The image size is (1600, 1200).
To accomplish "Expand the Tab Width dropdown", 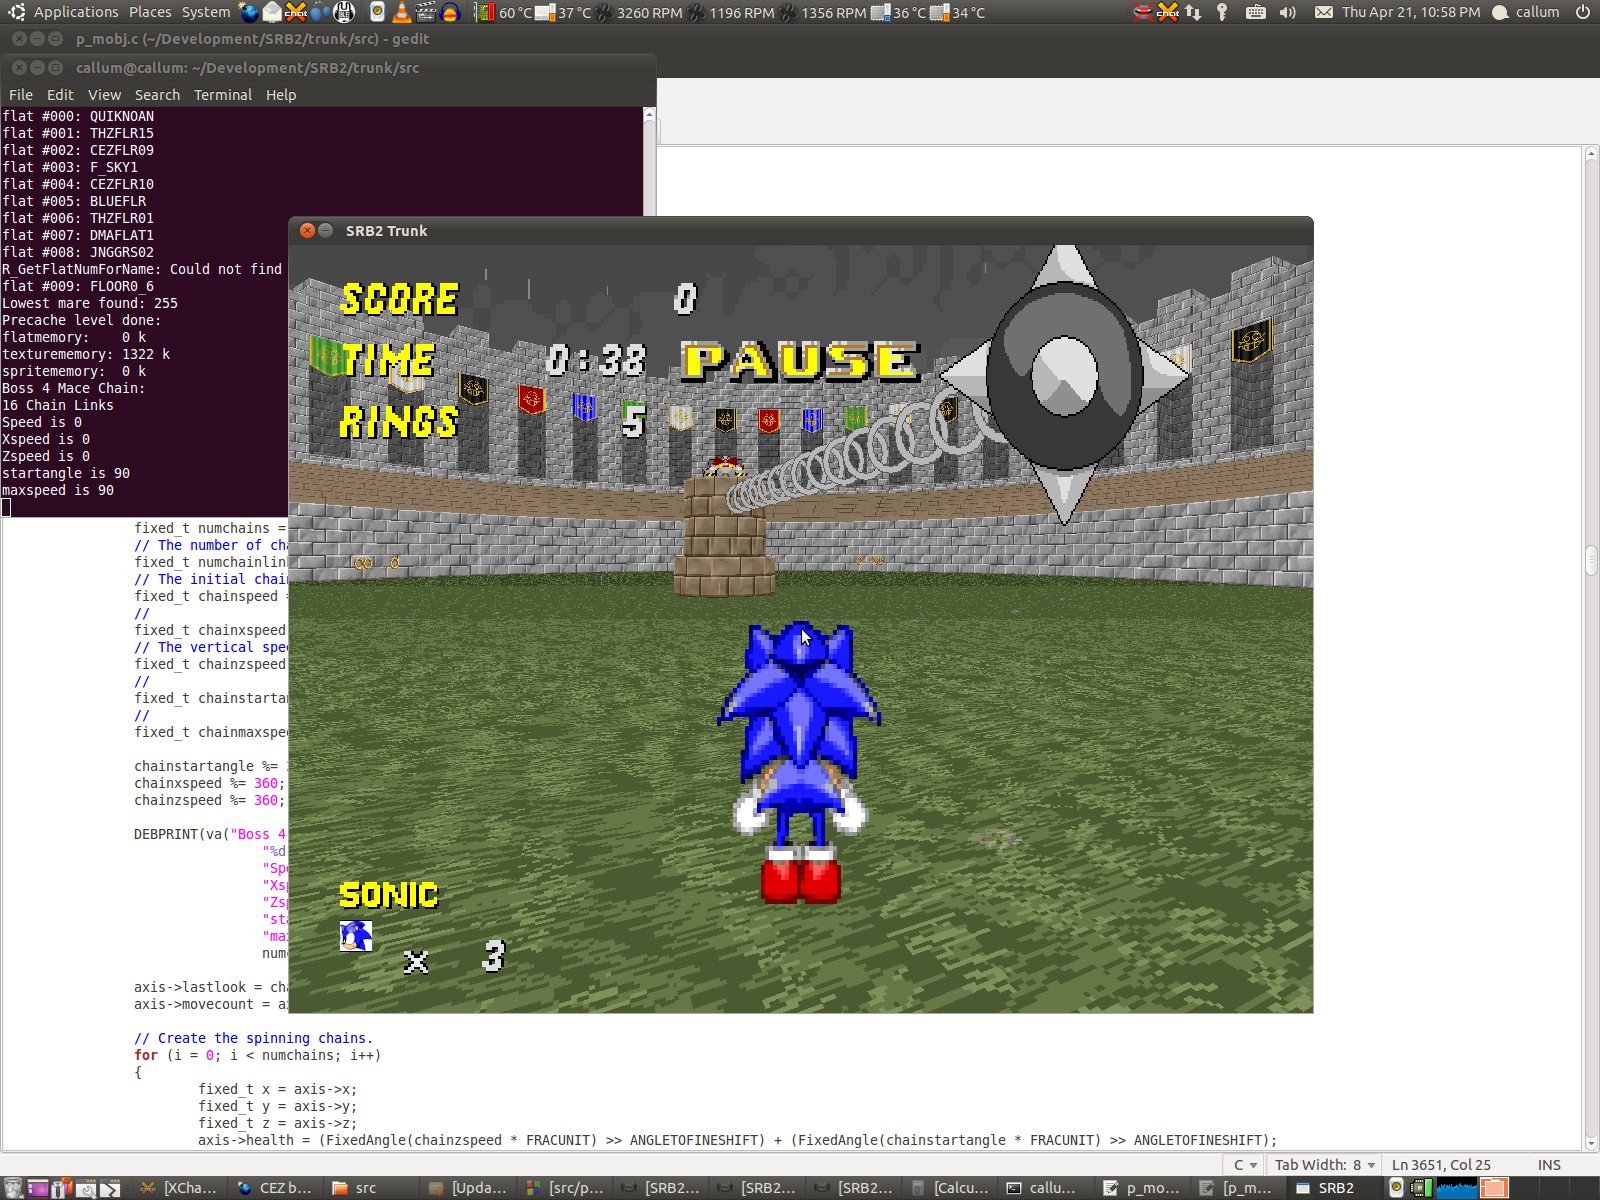I will pos(1324,1165).
